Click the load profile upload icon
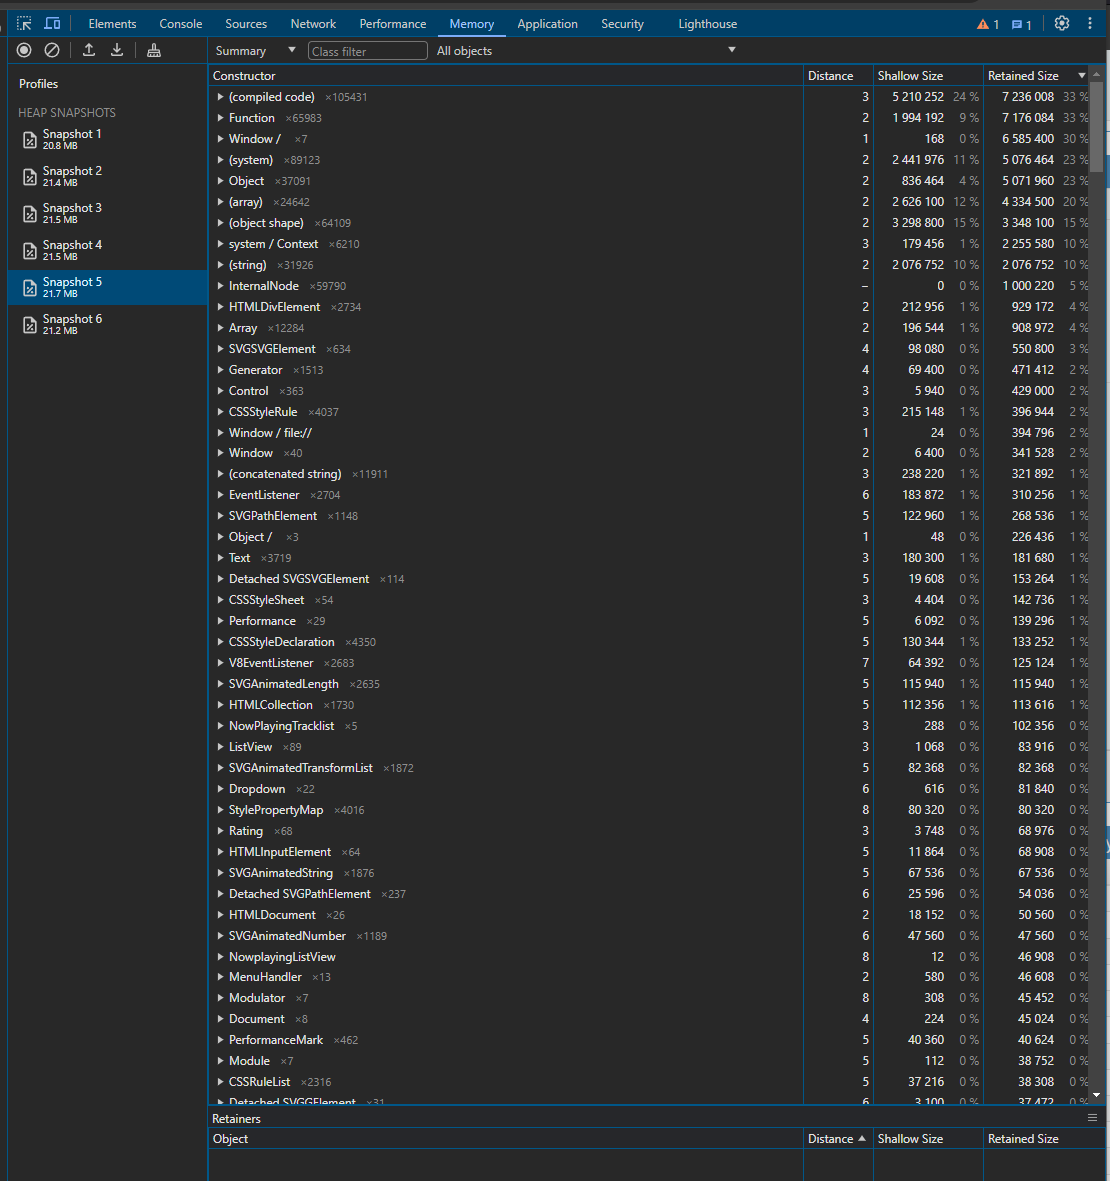The height and width of the screenshot is (1181, 1110). point(89,50)
